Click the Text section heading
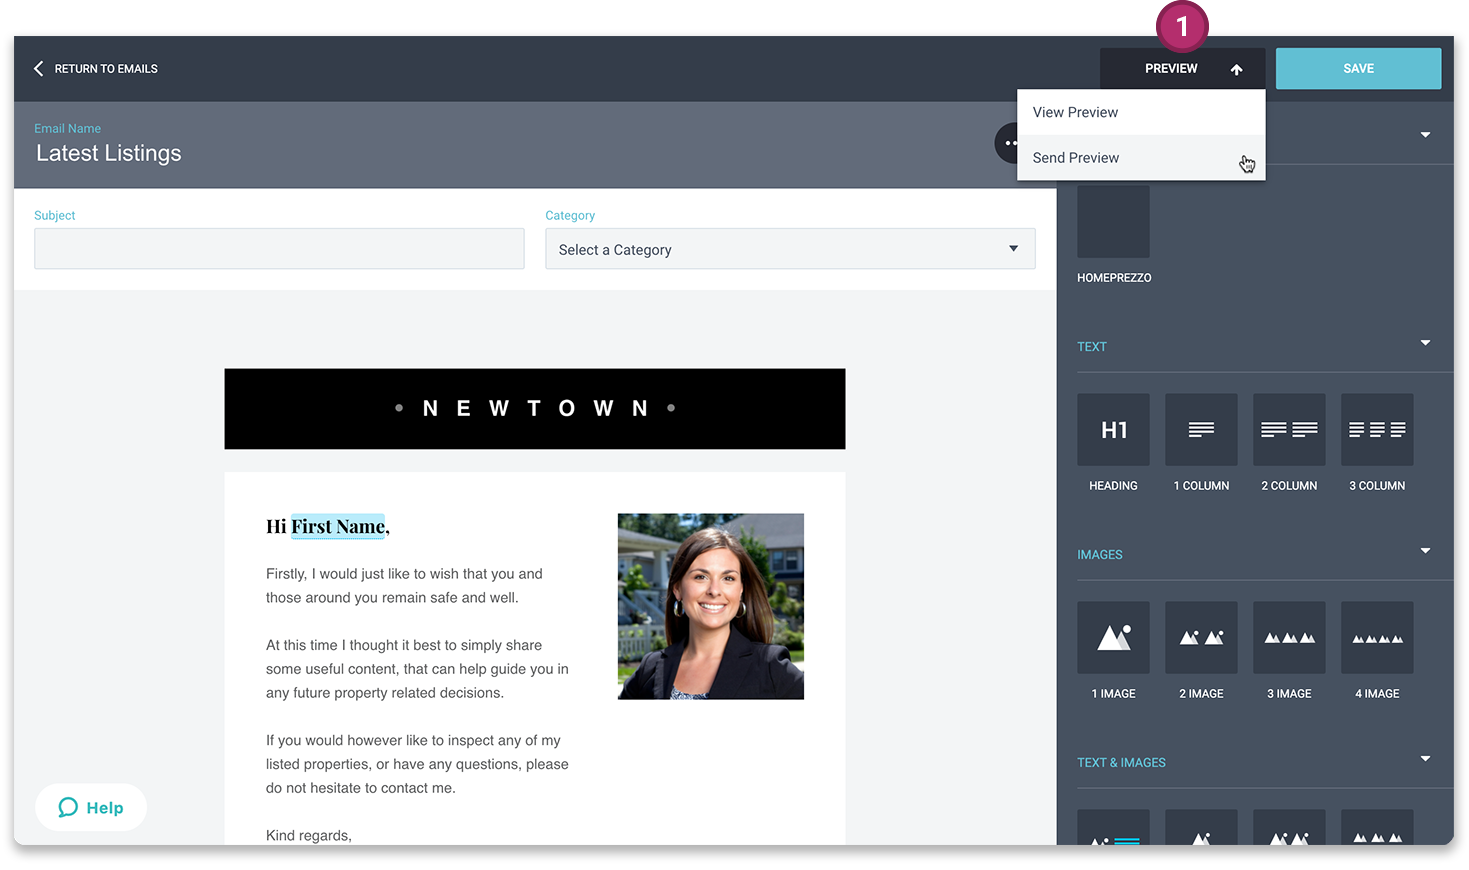1469x870 pixels. [1092, 347]
